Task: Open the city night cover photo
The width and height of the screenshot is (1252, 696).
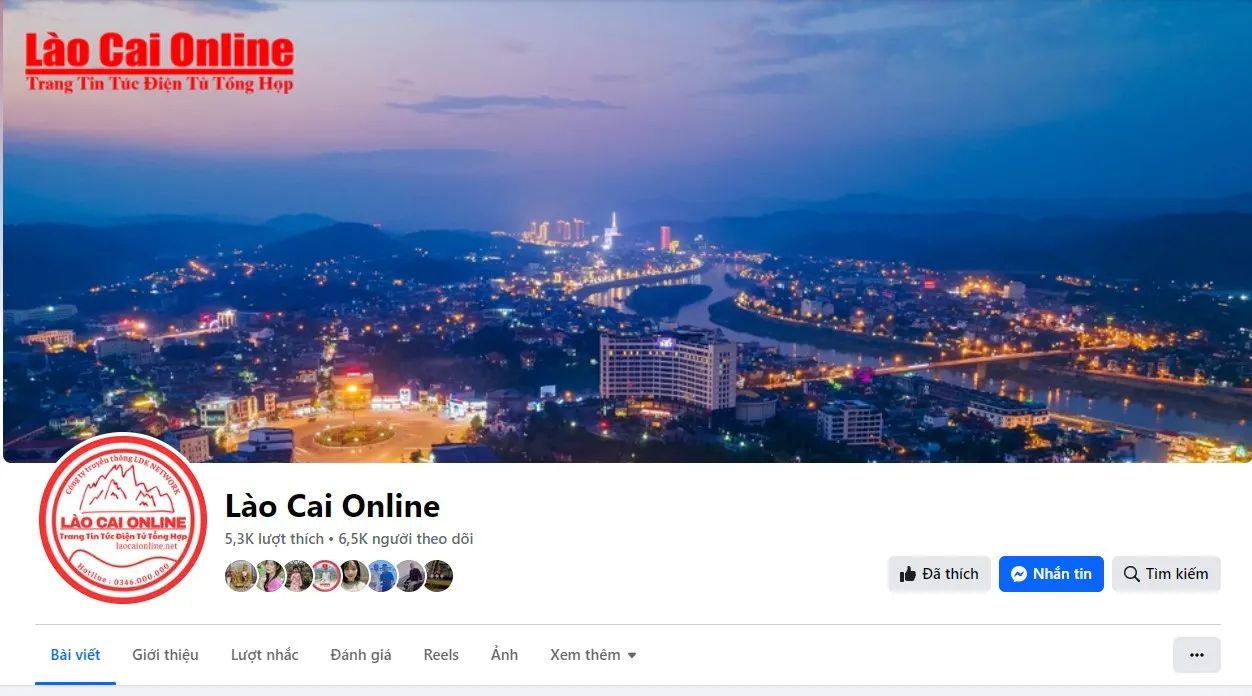Action: point(626,231)
